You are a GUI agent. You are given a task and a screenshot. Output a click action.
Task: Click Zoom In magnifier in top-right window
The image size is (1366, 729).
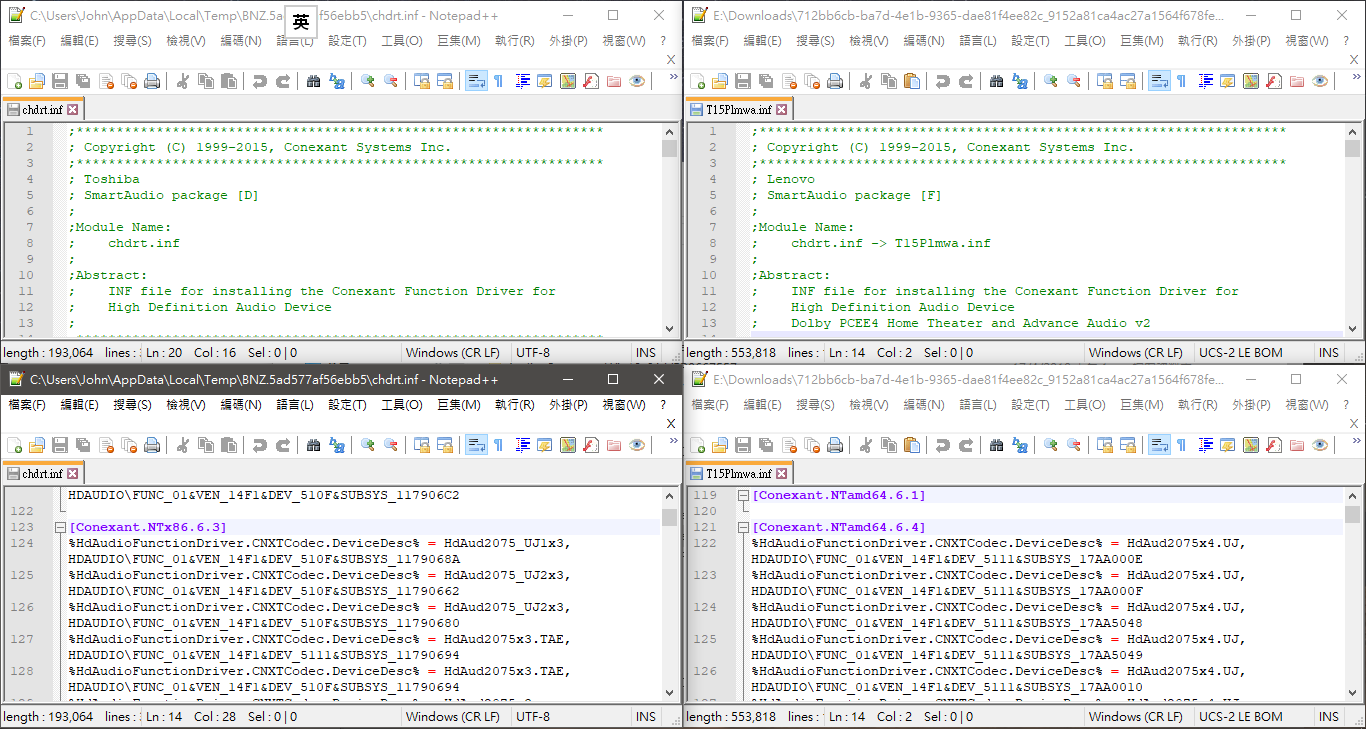pos(1051,81)
